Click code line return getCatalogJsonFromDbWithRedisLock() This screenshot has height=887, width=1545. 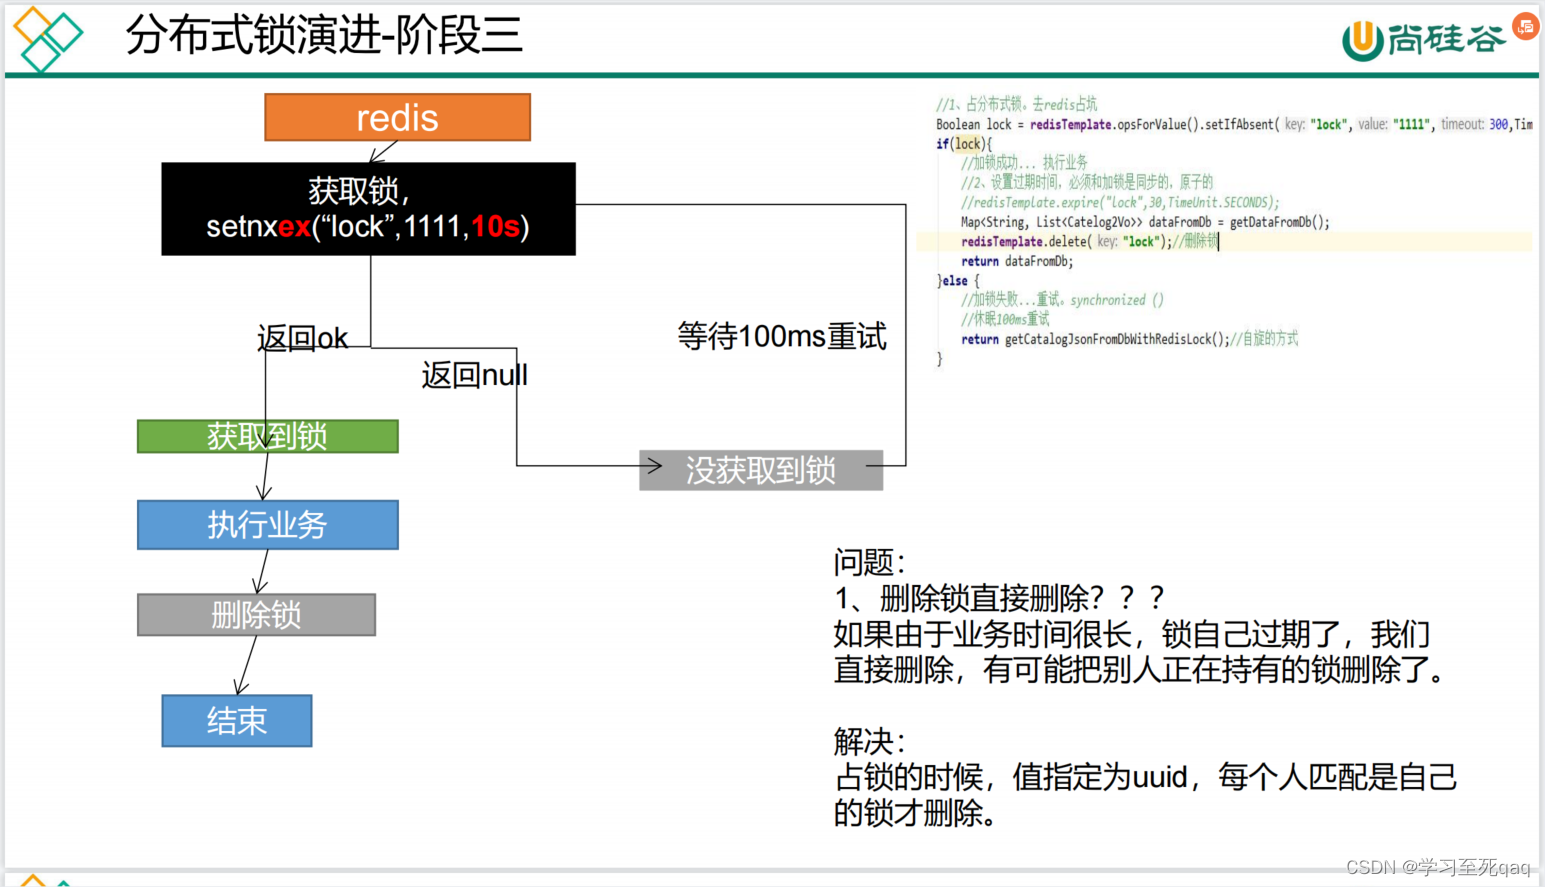tap(1129, 339)
